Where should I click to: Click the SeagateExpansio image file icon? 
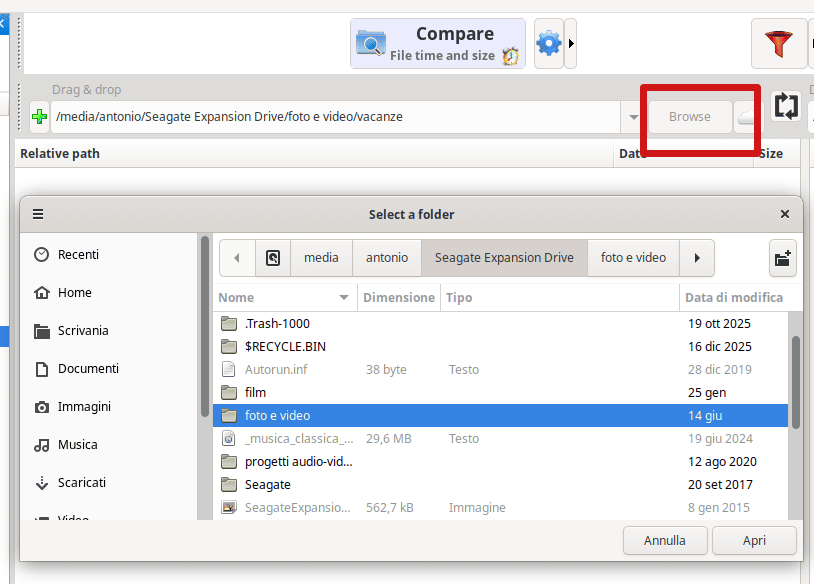click(x=229, y=507)
